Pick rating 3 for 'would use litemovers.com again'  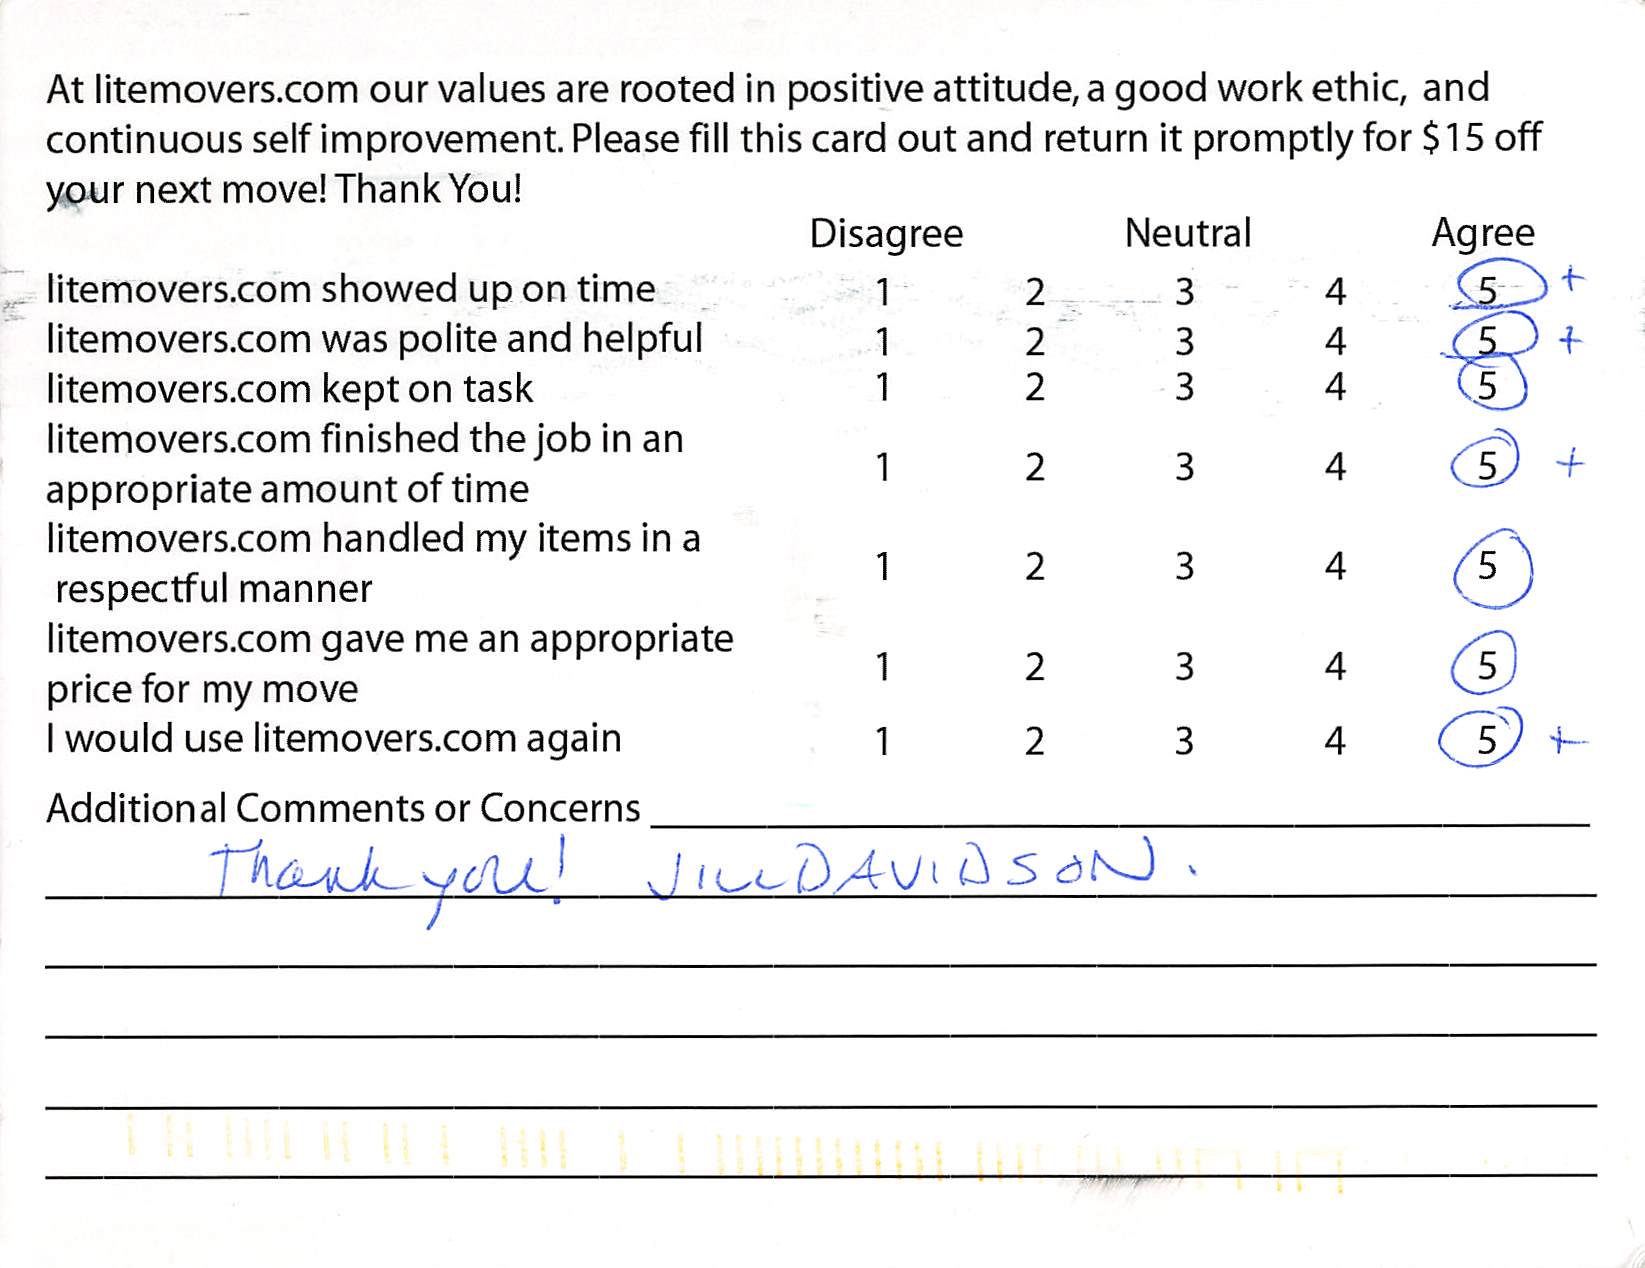click(1184, 741)
